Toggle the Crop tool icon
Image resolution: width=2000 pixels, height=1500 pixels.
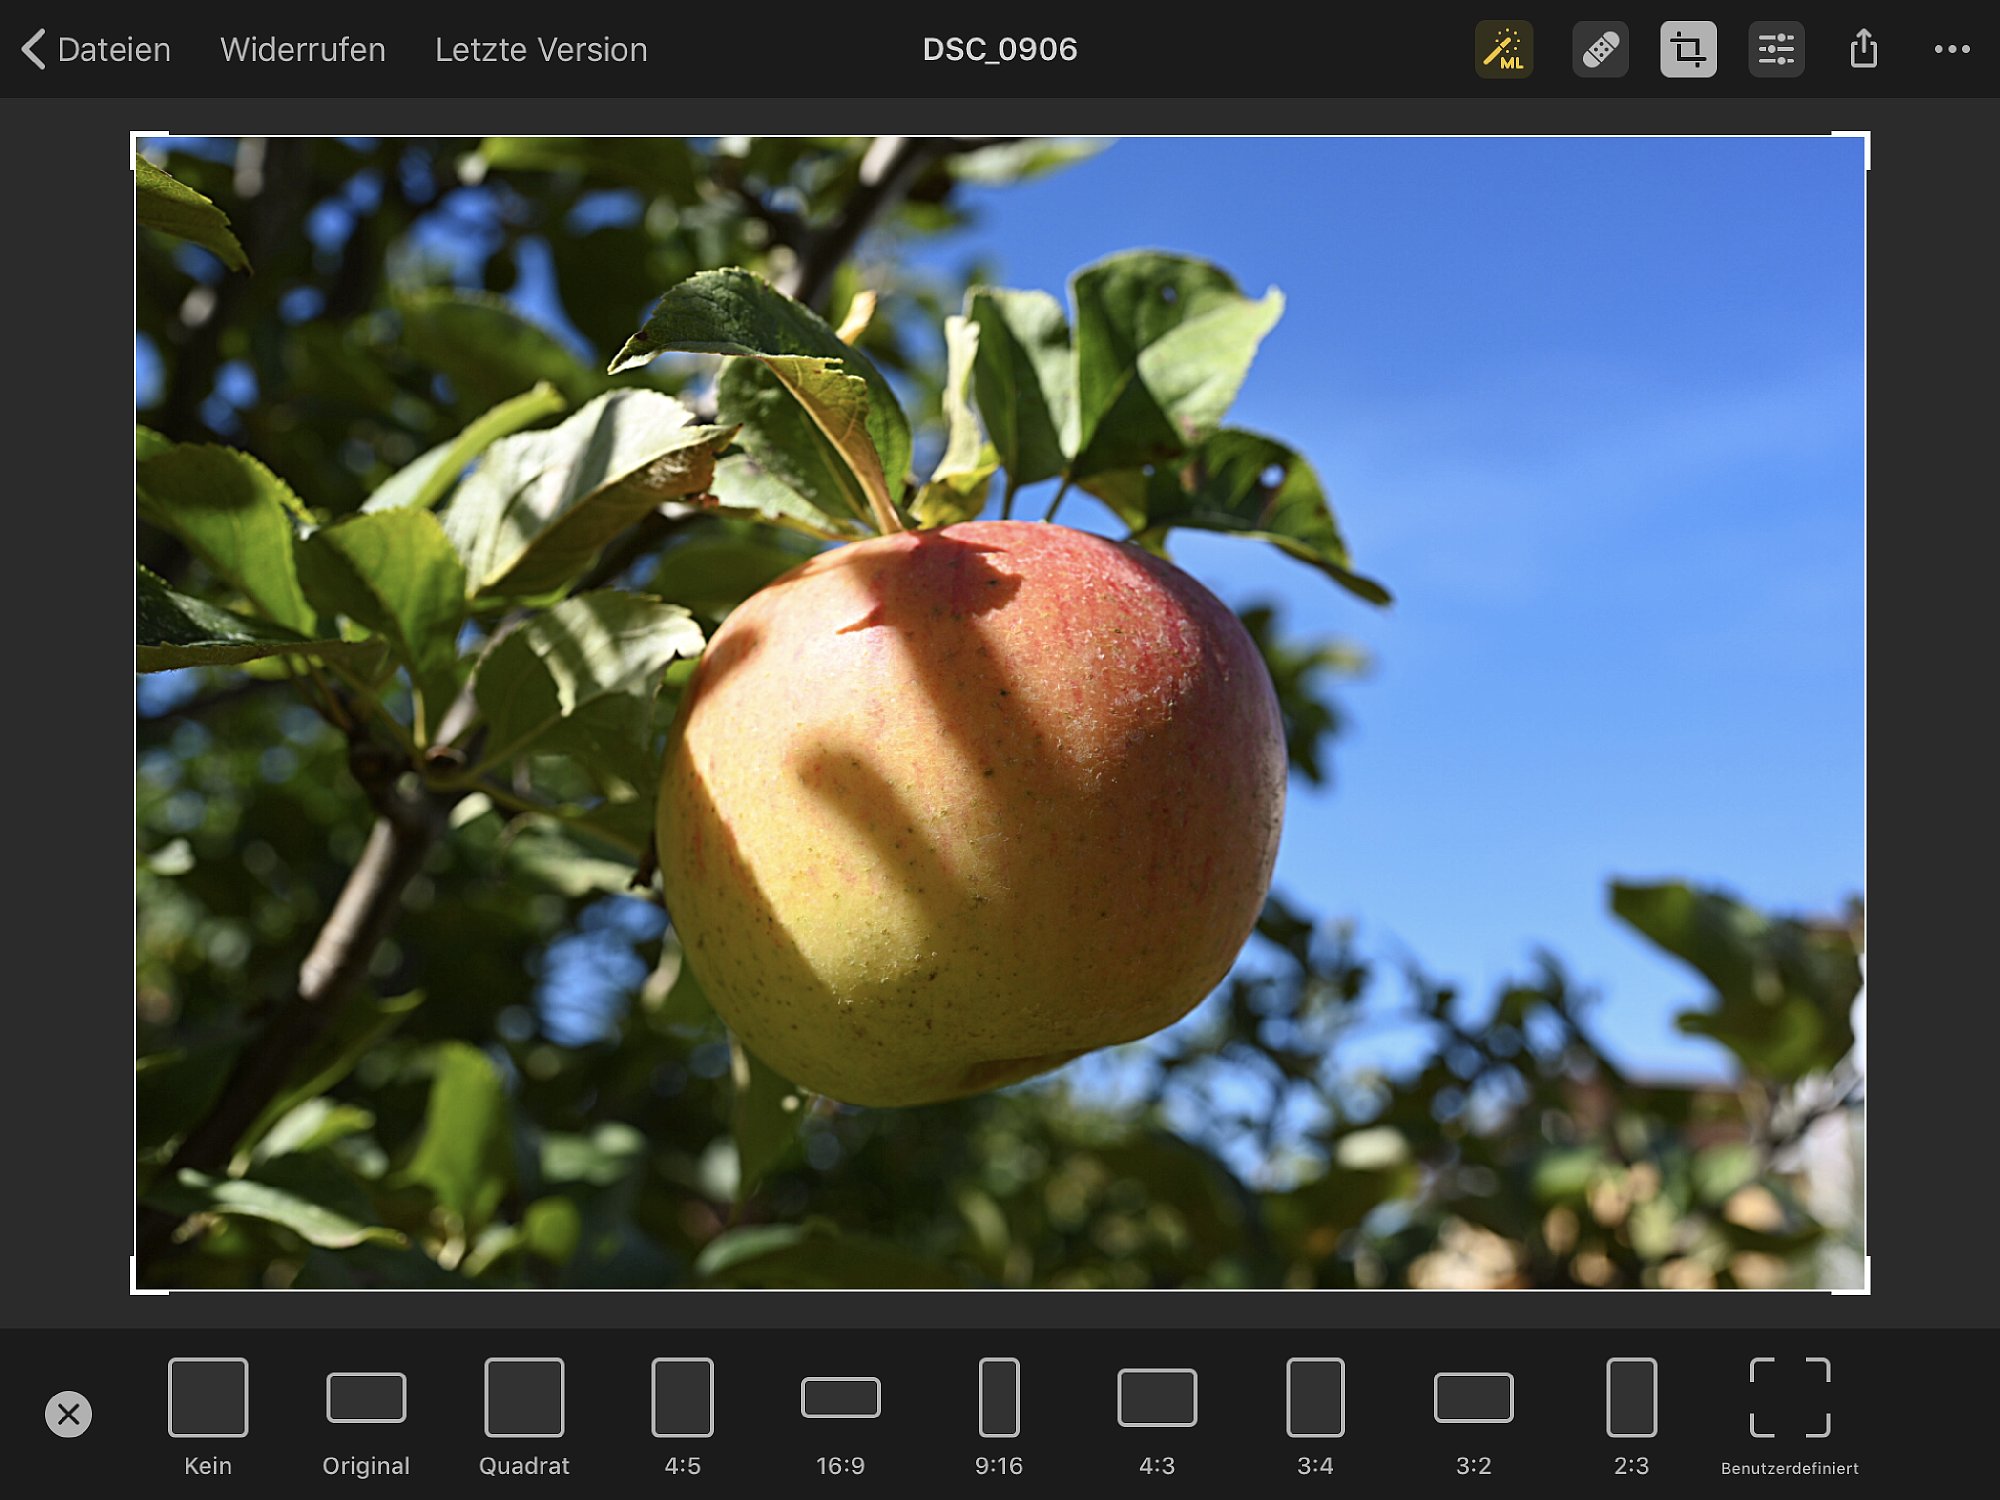(1688, 49)
